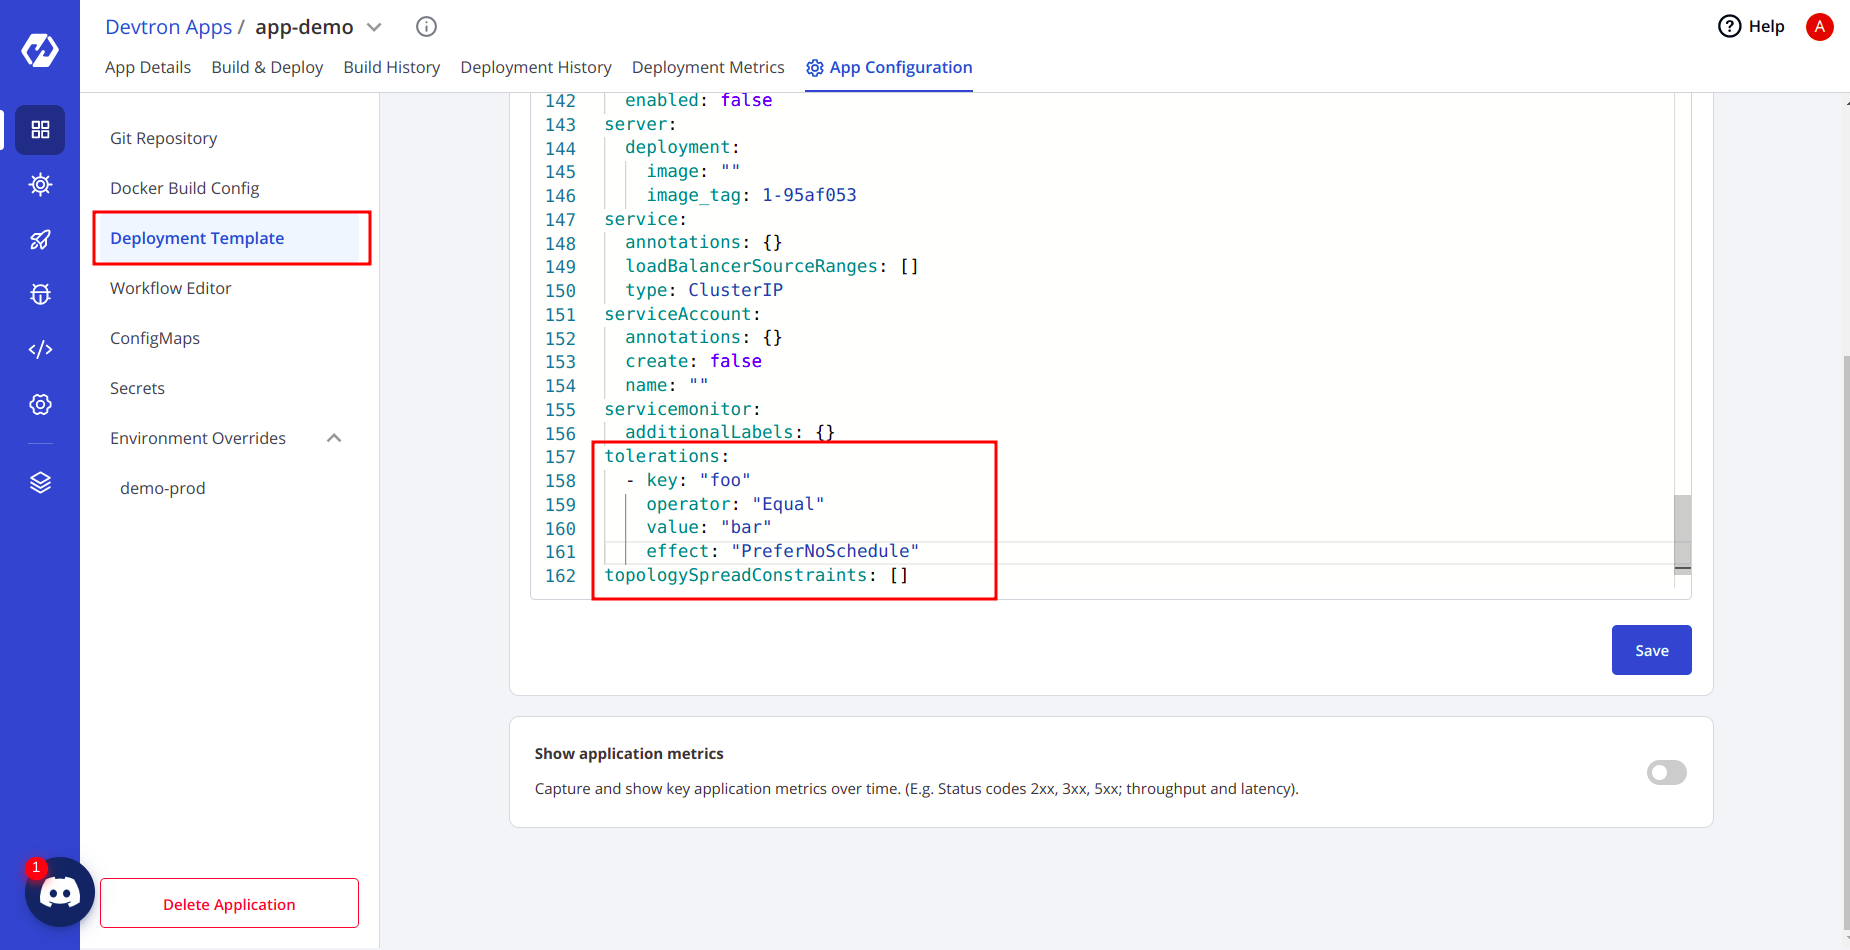Click the 'type: ClusterIP' line
1850x950 pixels.
[704, 290]
